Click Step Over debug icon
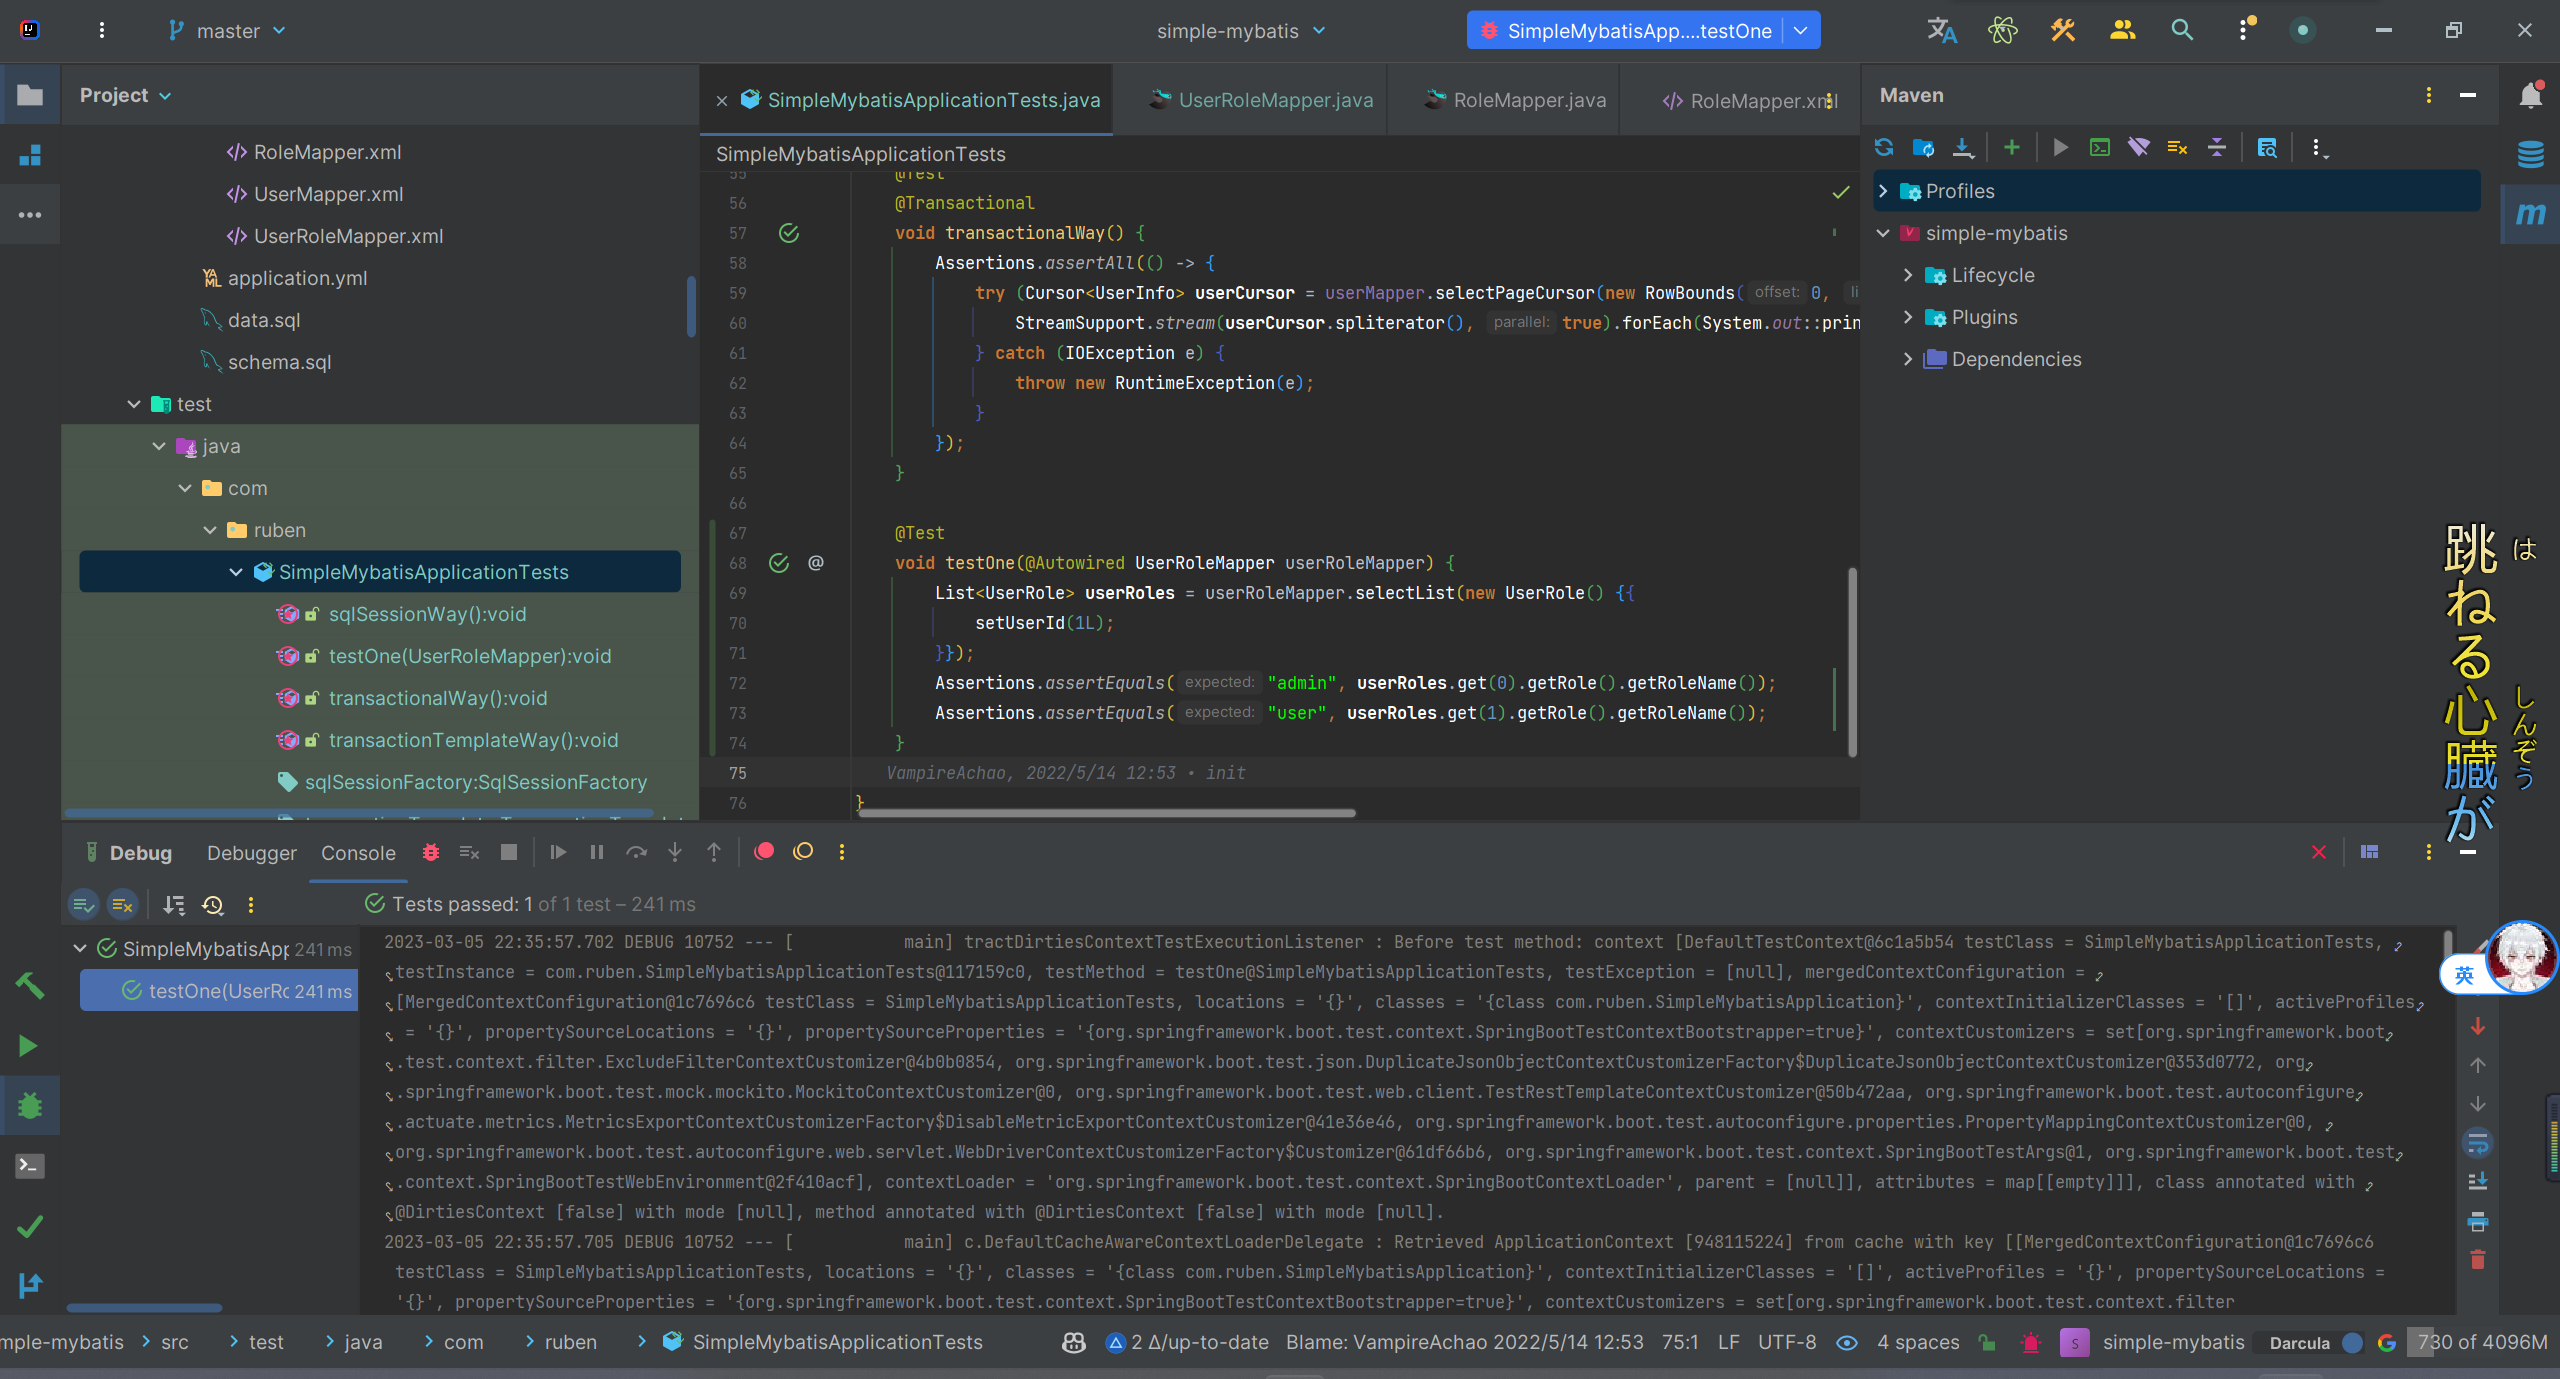Screen dimensions: 2560x1379 tap(636, 852)
